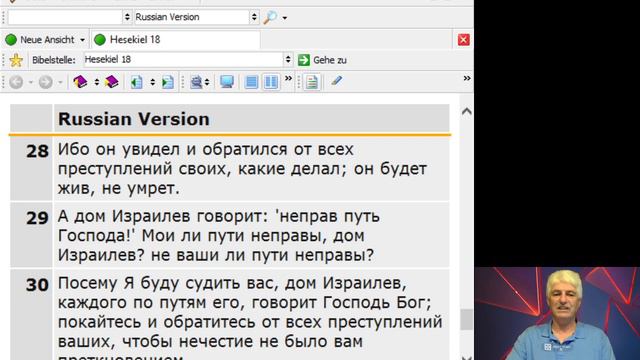Switch to single-column layout icon
640x360 pixels.
(251, 82)
